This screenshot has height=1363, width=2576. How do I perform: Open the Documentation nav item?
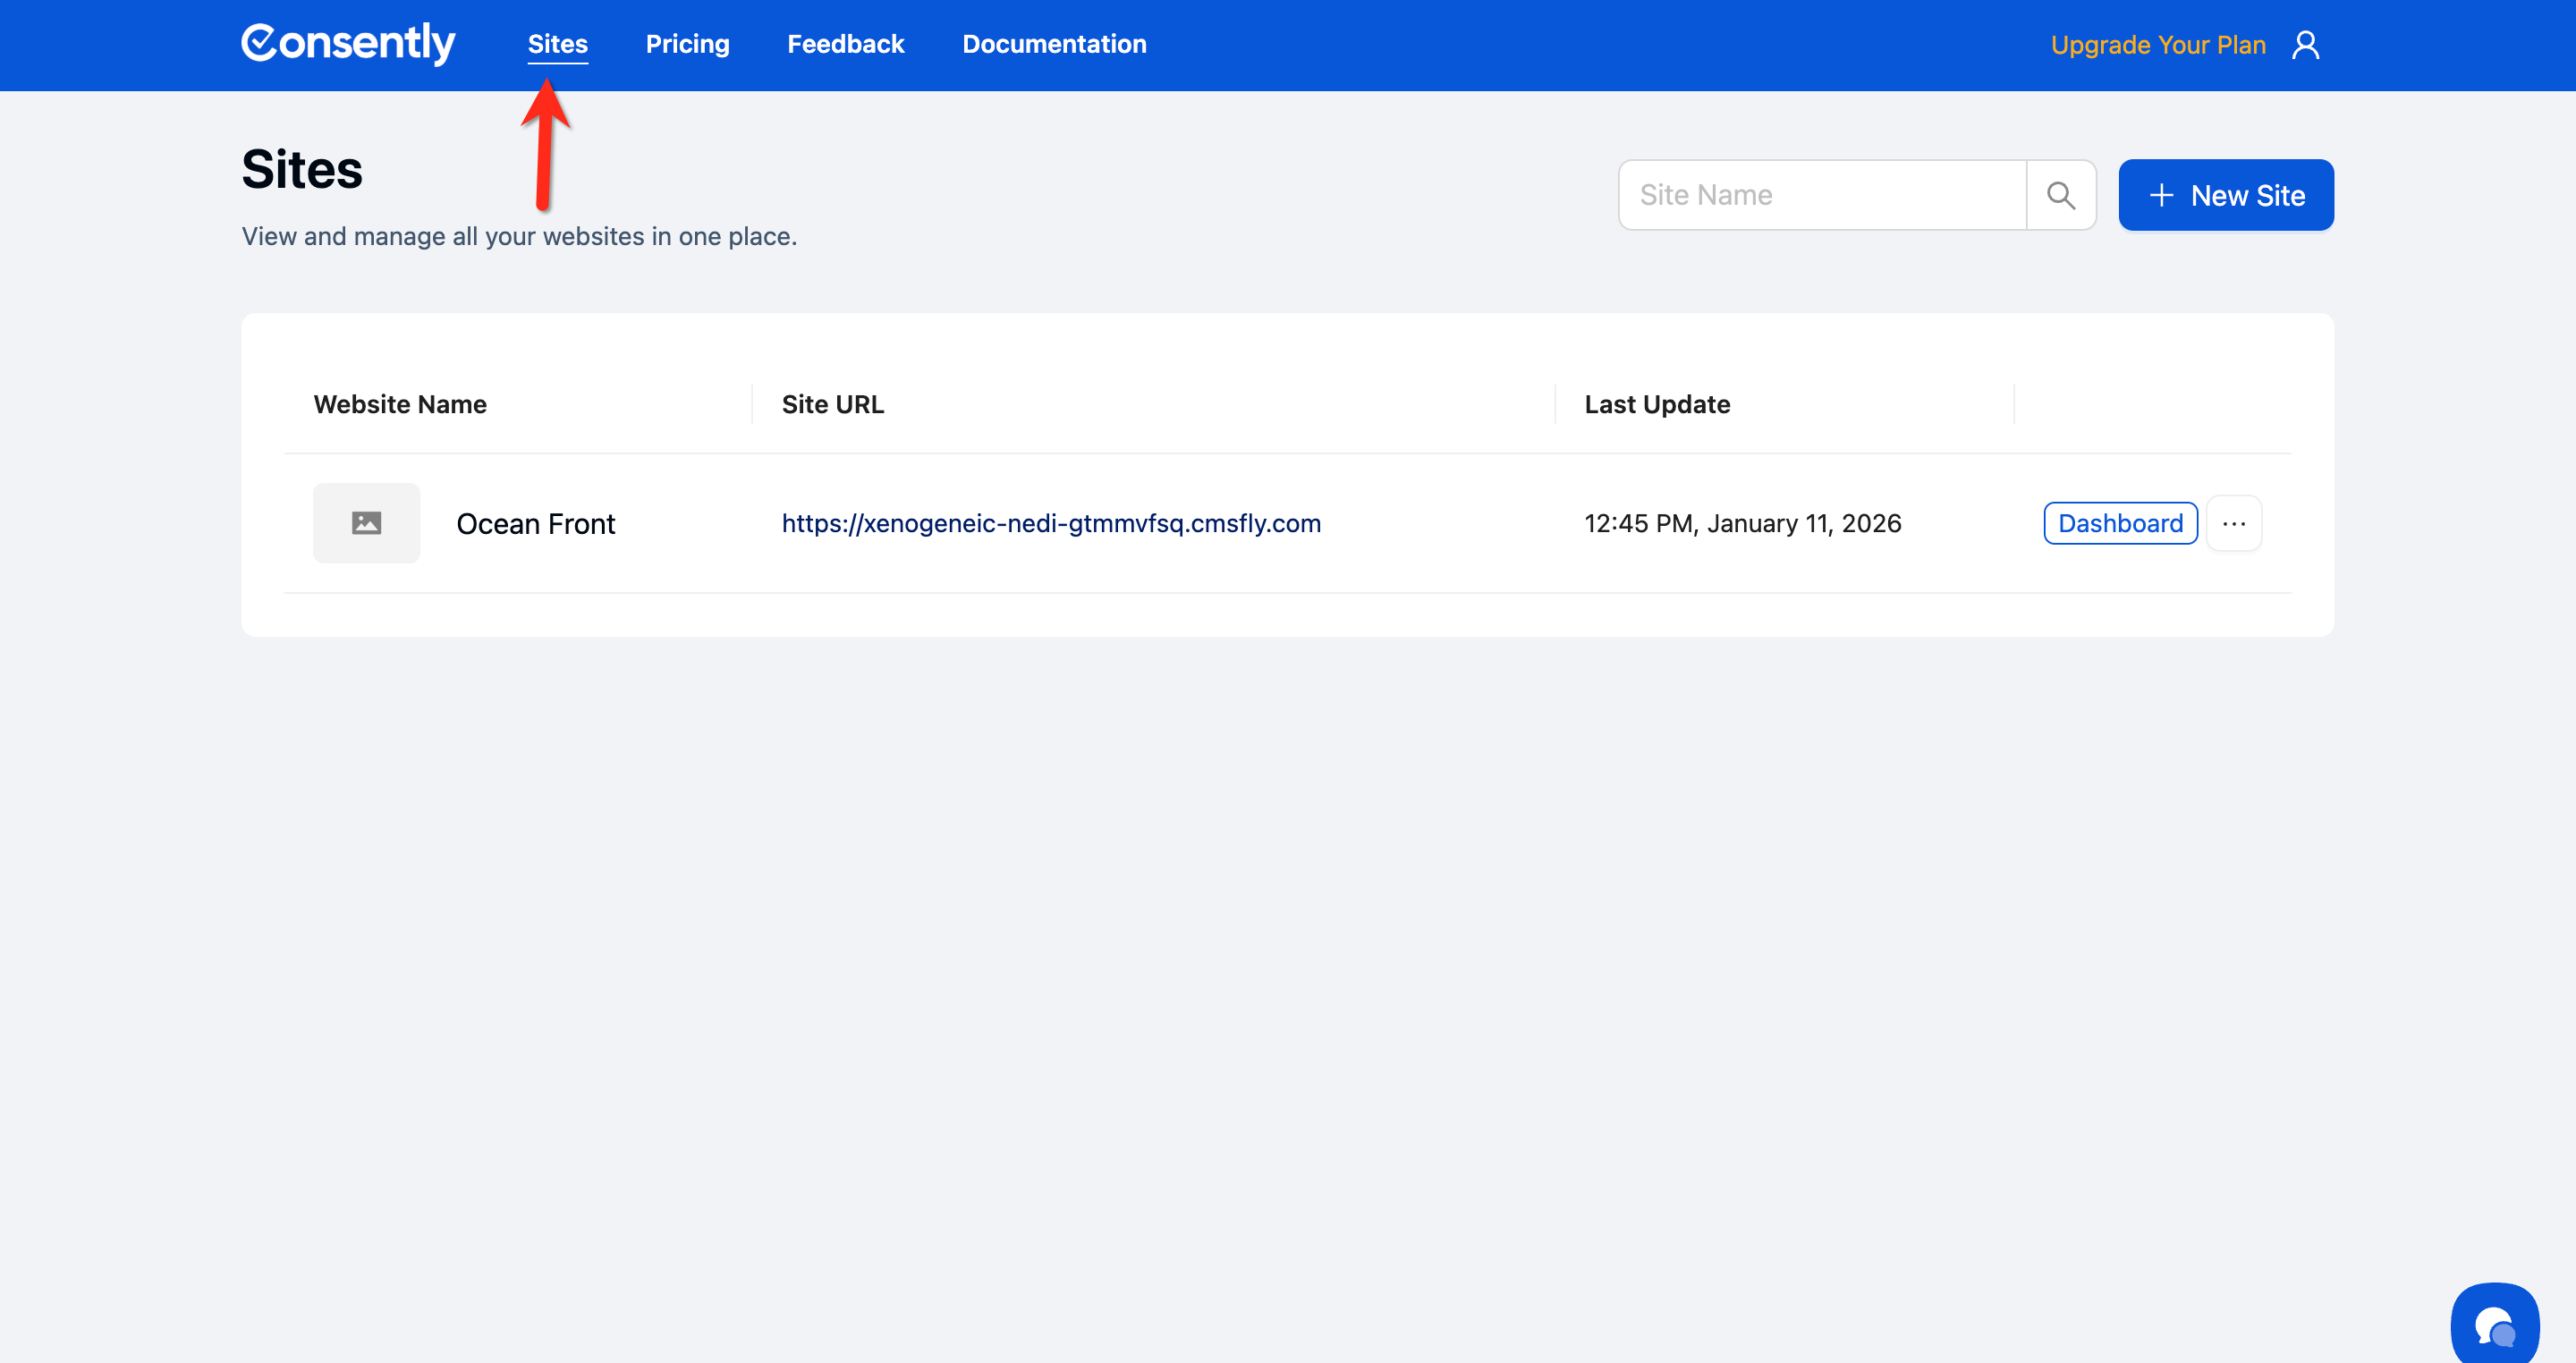[1054, 44]
